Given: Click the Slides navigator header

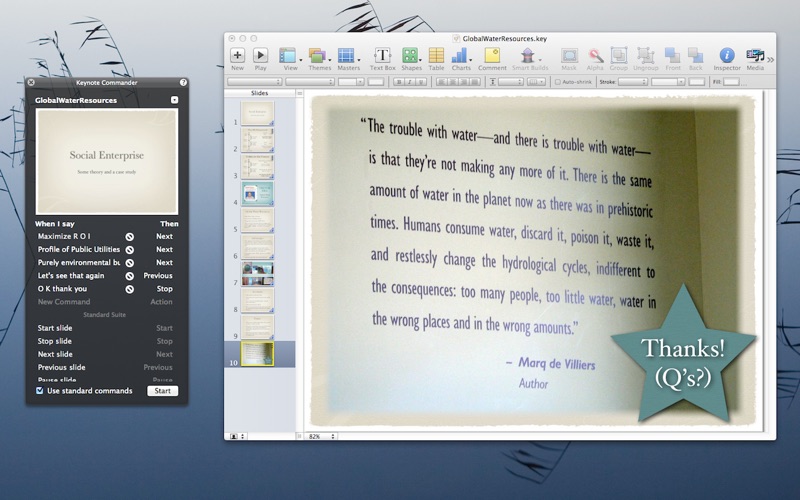Looking at the screenshot, I should click(260, 93).
